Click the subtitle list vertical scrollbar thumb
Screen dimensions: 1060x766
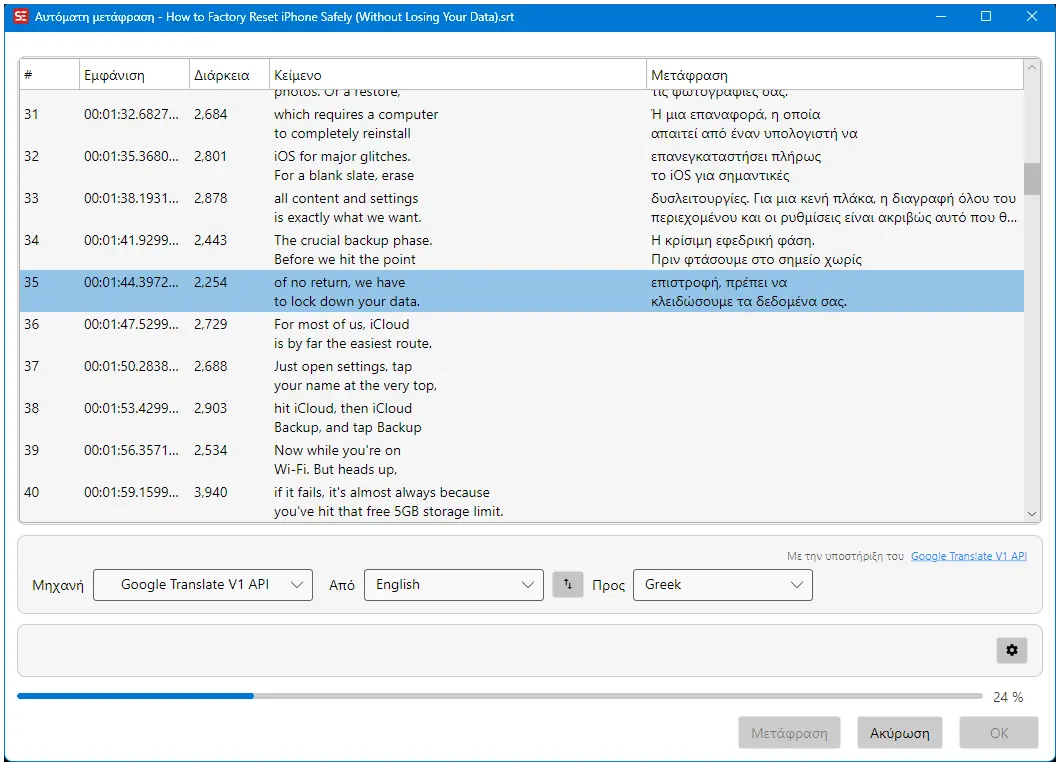[x=1032, y=178]
